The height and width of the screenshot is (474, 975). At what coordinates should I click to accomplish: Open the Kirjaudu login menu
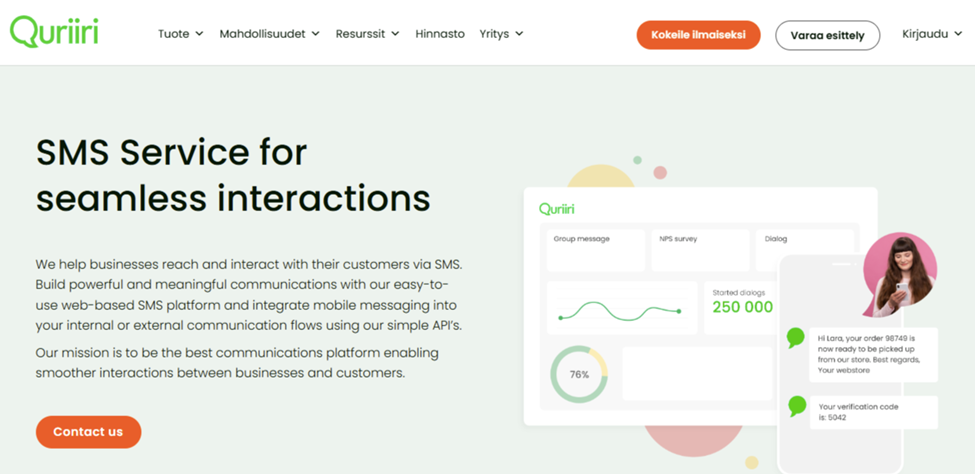[933, 34]
